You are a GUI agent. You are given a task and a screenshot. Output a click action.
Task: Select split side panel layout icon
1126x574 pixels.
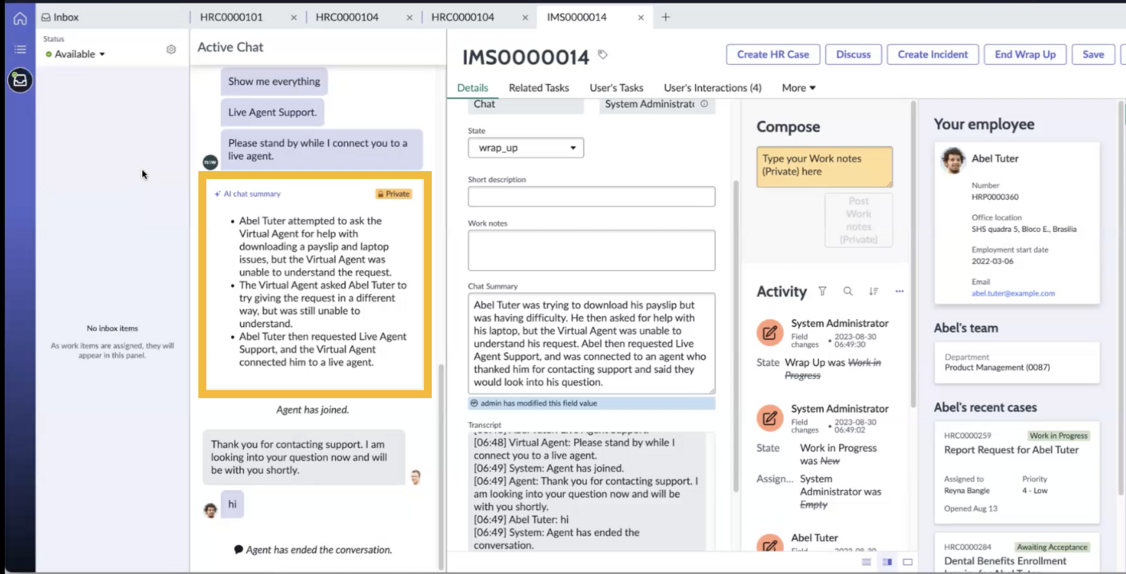tap(887, 562)
